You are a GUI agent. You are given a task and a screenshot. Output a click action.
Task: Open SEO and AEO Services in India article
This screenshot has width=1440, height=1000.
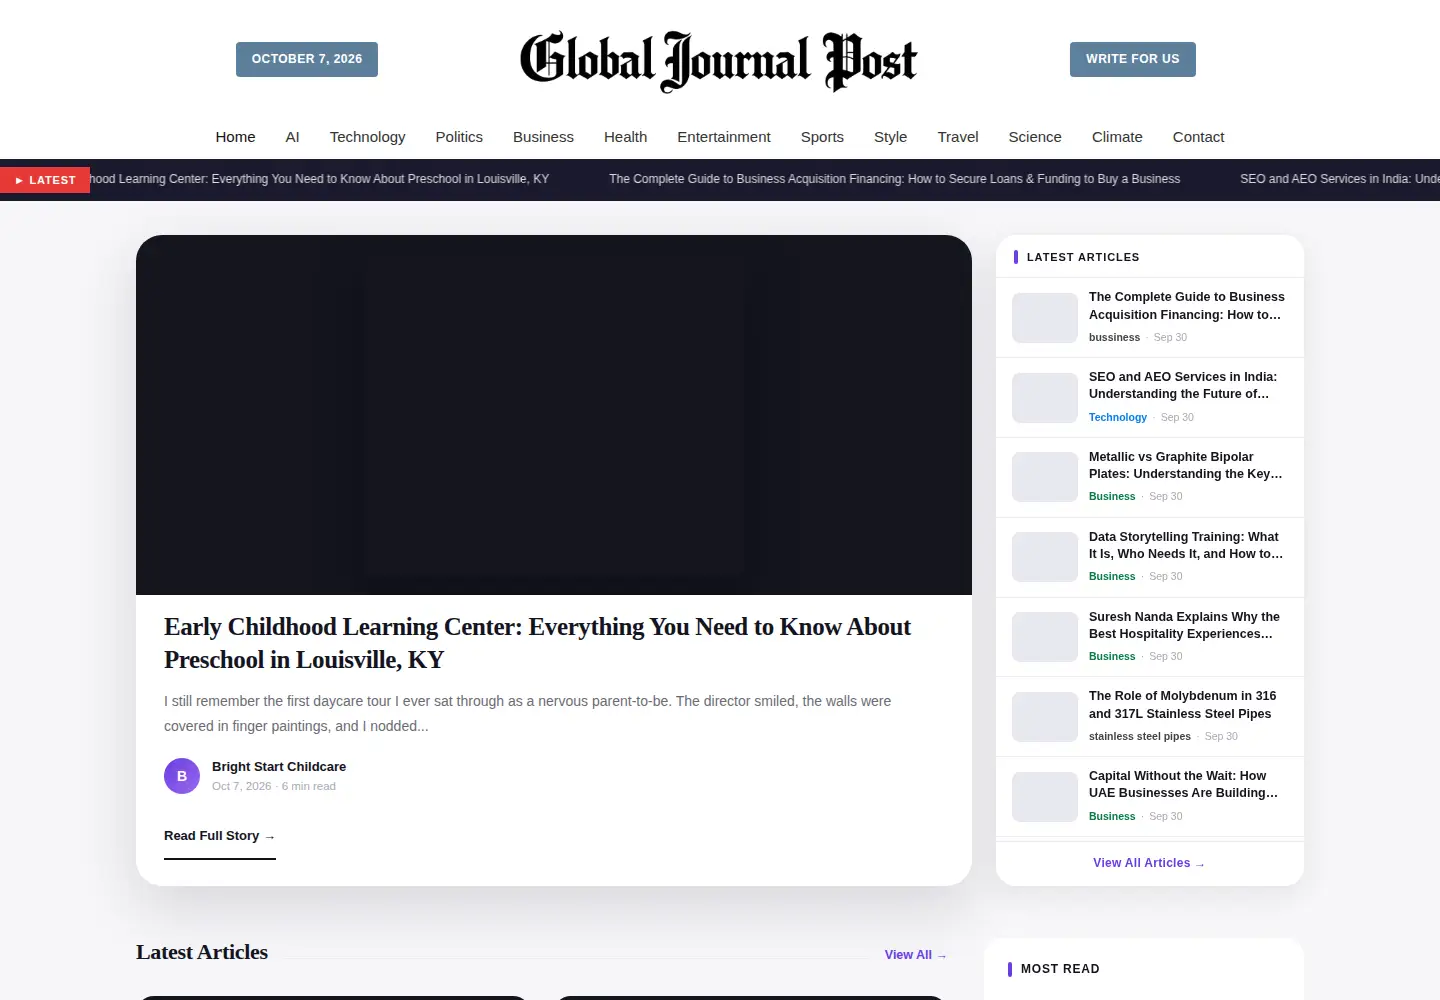click(1183, 385)
